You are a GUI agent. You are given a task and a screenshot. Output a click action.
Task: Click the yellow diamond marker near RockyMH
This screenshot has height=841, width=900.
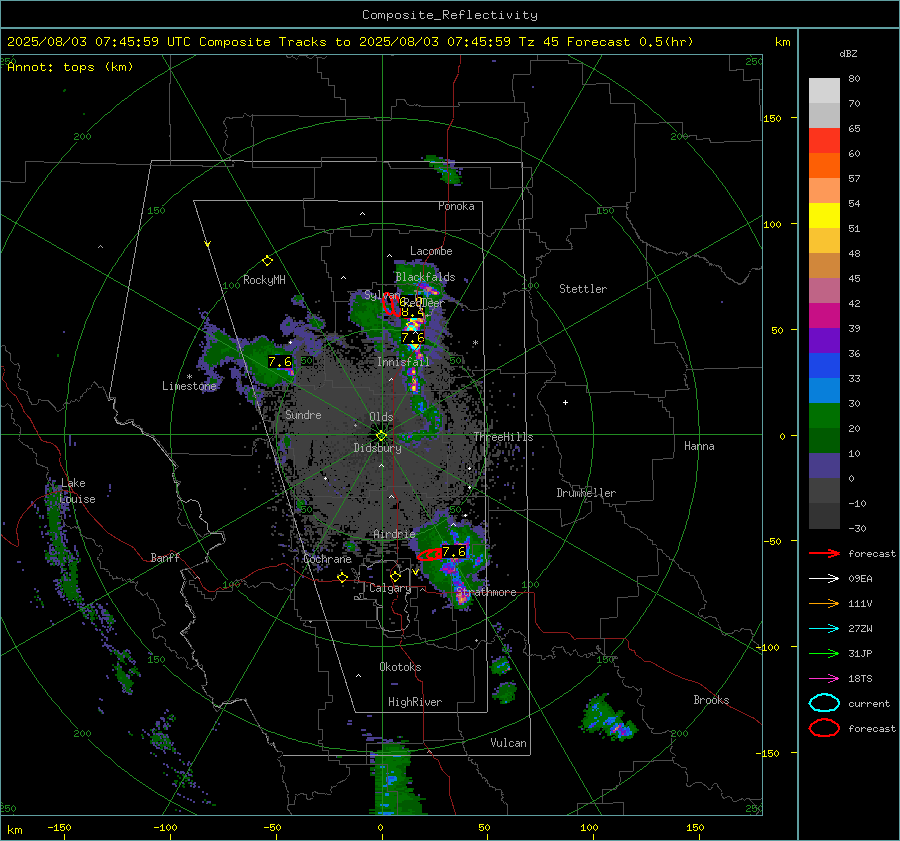[267, 261]
